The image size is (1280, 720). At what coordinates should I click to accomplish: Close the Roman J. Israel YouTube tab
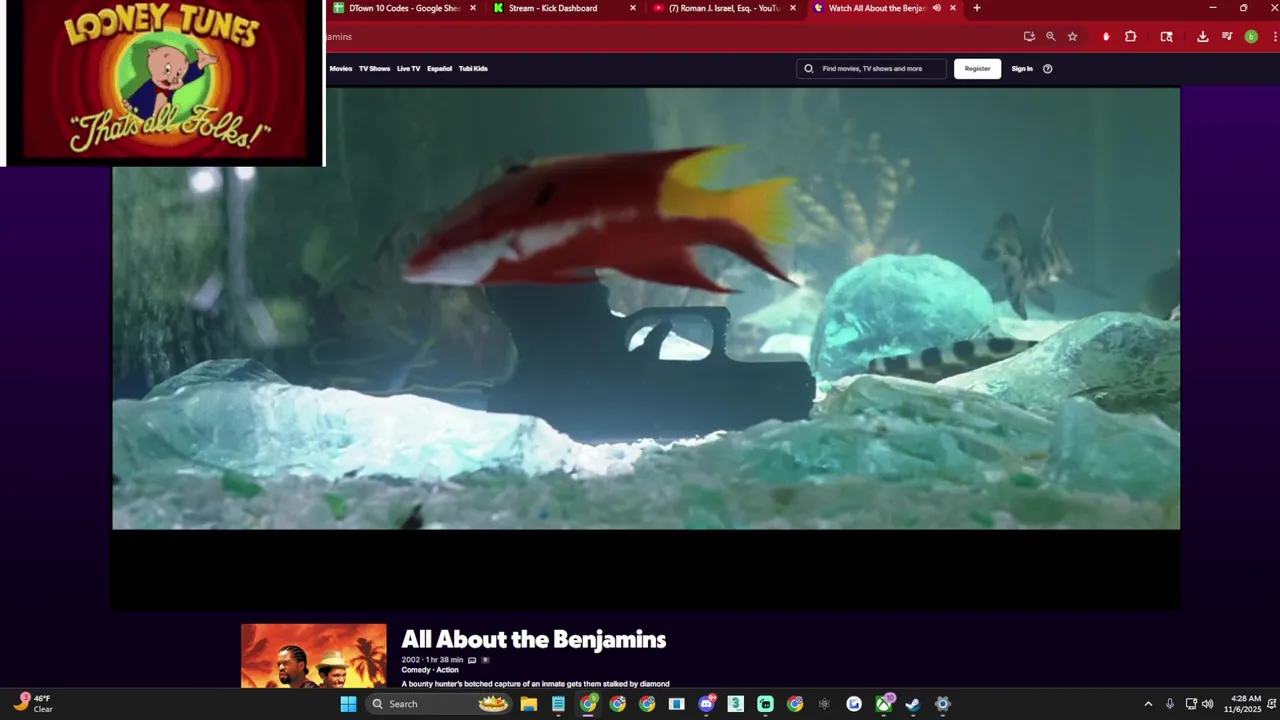tap(793, 8)
